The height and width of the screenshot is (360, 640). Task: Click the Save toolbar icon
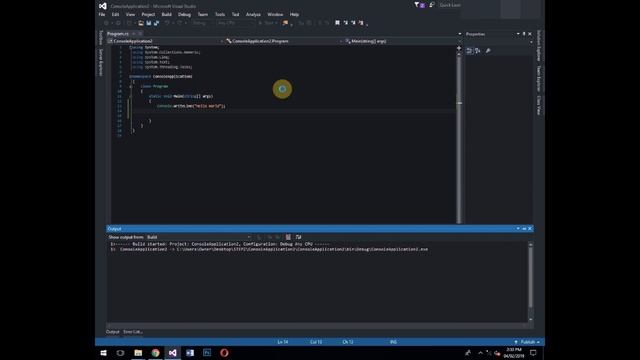pyautogui.click(x=149, y=23)
